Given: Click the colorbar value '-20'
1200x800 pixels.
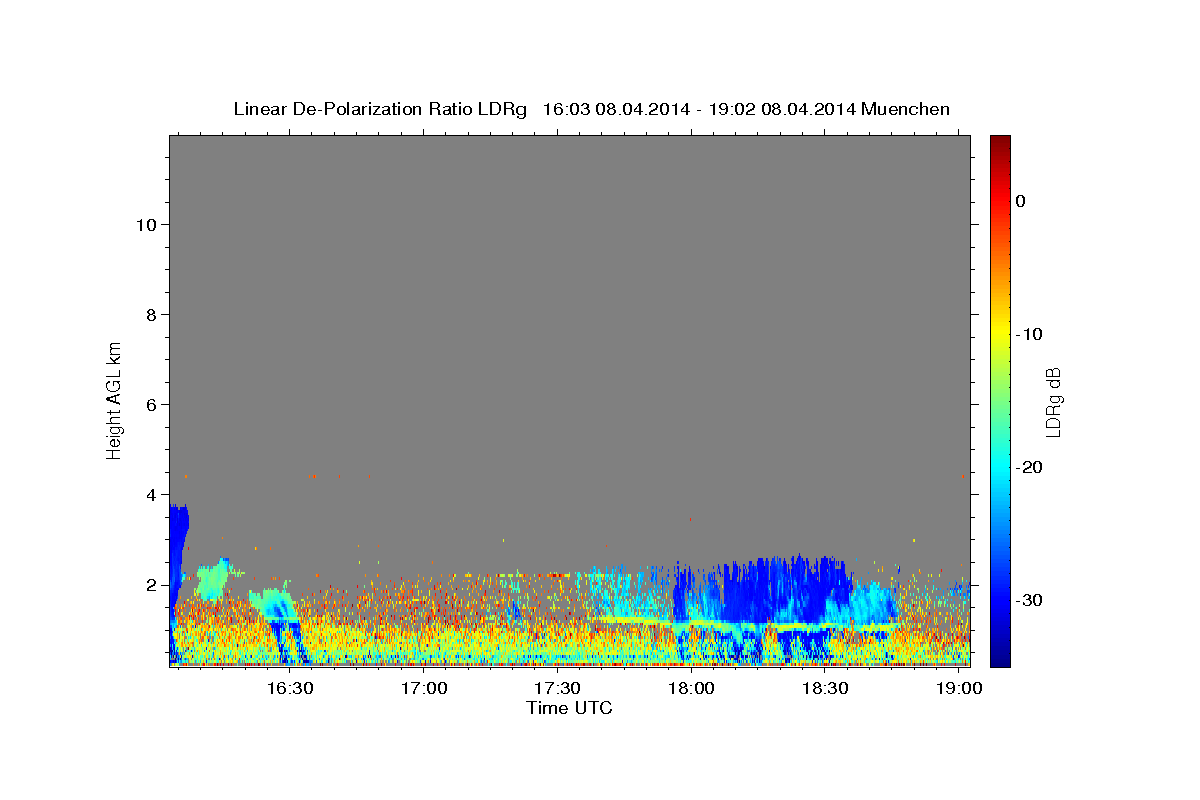Looking at the screenshot, I should click(1030, 467).
